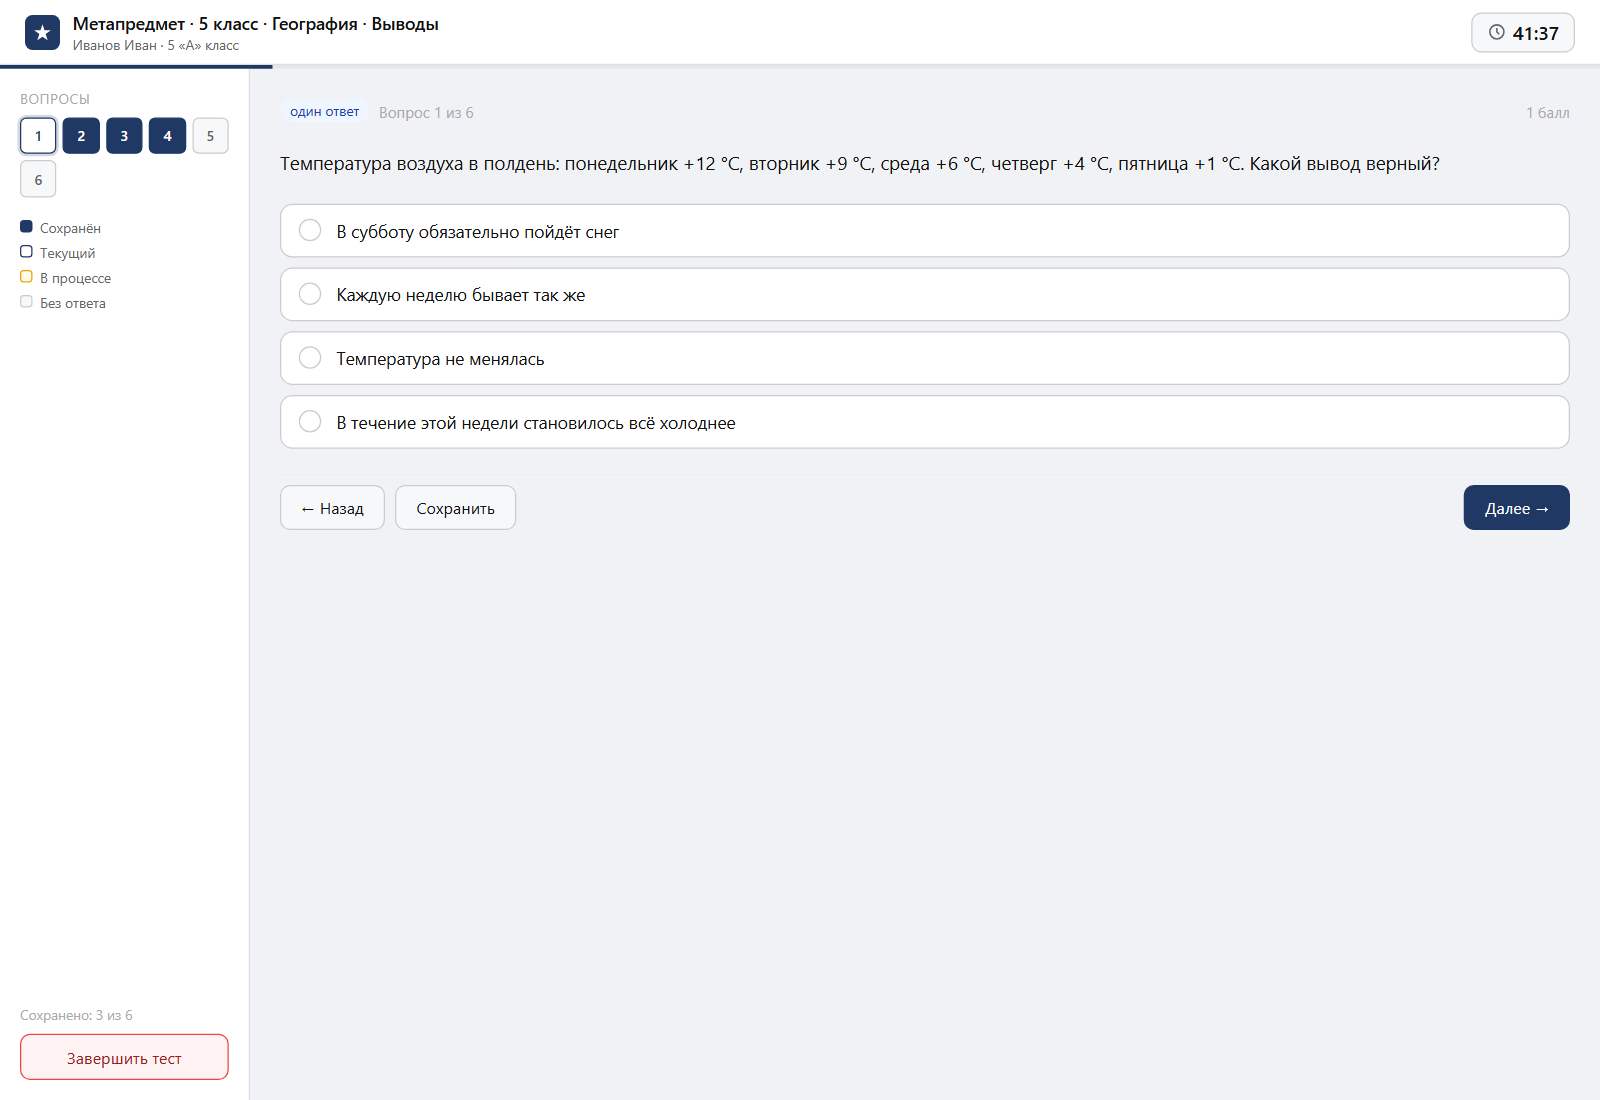Click the timer showing 41:37

coord(1523,33)
